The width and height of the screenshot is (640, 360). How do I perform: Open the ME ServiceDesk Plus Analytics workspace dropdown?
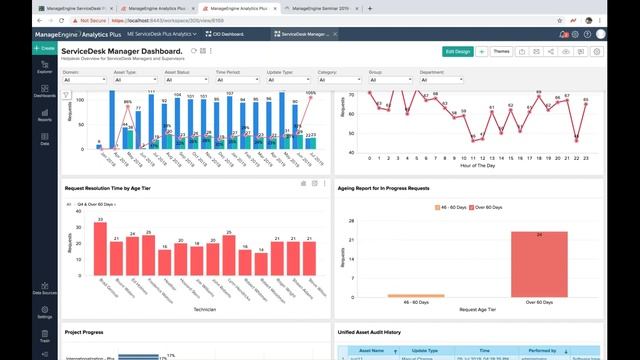(x=162, y=34)
